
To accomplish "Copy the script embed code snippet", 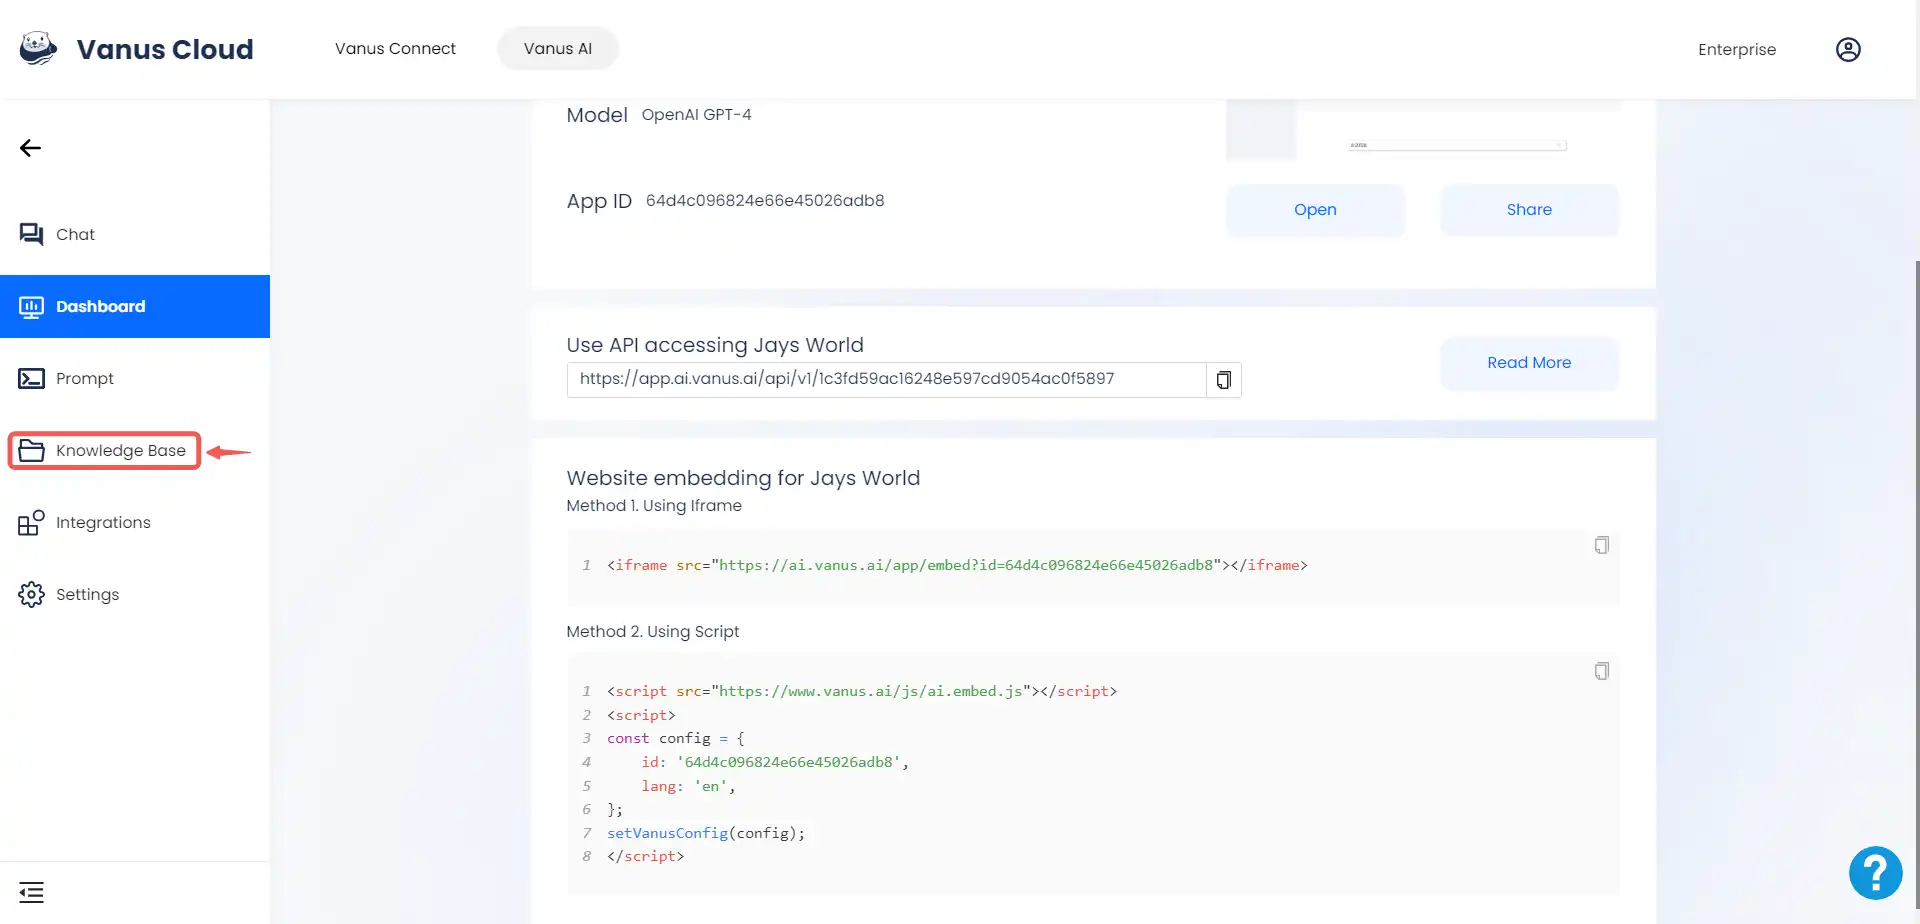I will pyautogui.click(x=1601, y=671).
